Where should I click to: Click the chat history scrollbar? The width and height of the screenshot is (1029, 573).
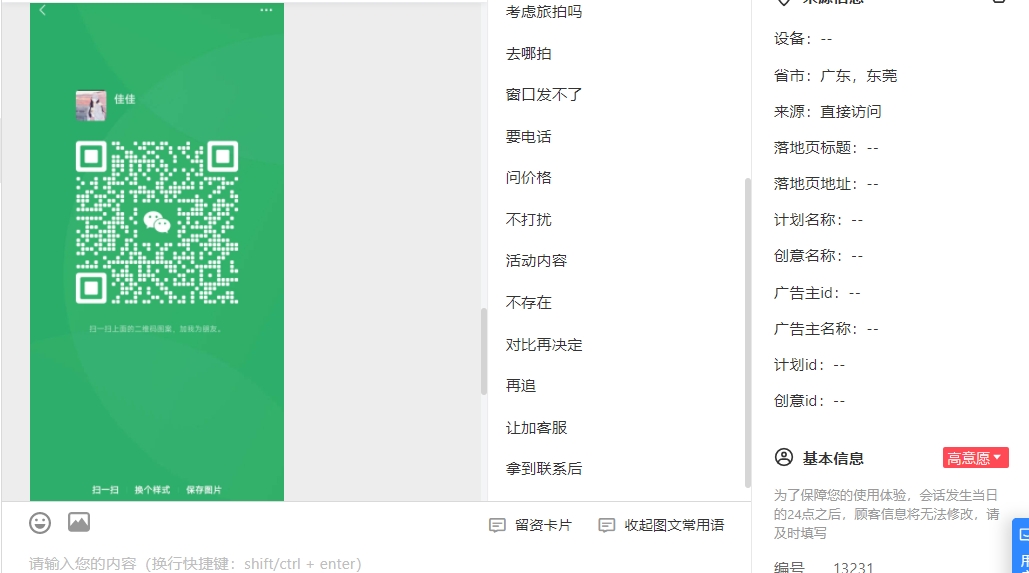point(484,351)
